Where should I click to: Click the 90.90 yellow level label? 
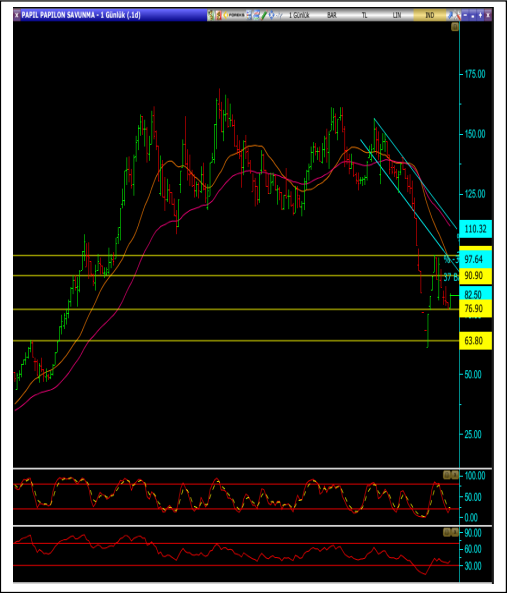(x=476, y=276)
